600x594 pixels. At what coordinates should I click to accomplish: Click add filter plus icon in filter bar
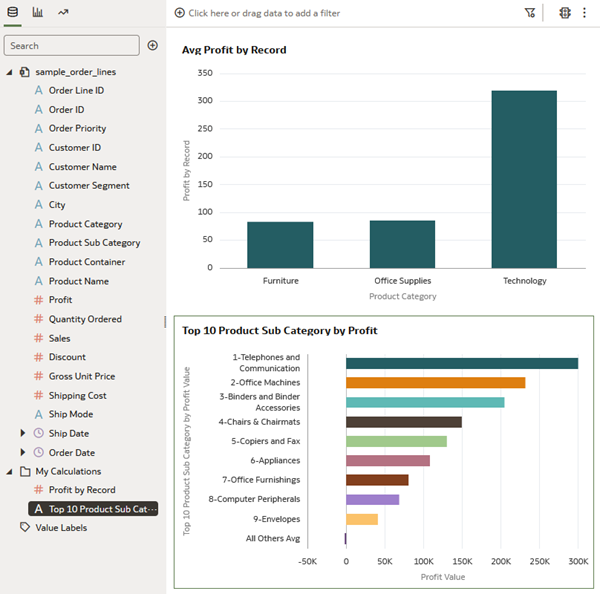pyautogui.click(x=179, y=13)
